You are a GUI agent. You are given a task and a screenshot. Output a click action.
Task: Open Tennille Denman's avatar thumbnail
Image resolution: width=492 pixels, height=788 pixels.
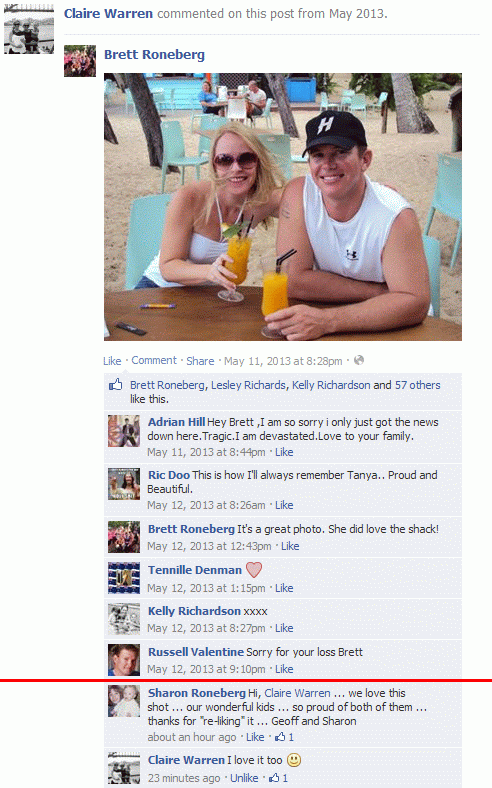coord(124,578)
